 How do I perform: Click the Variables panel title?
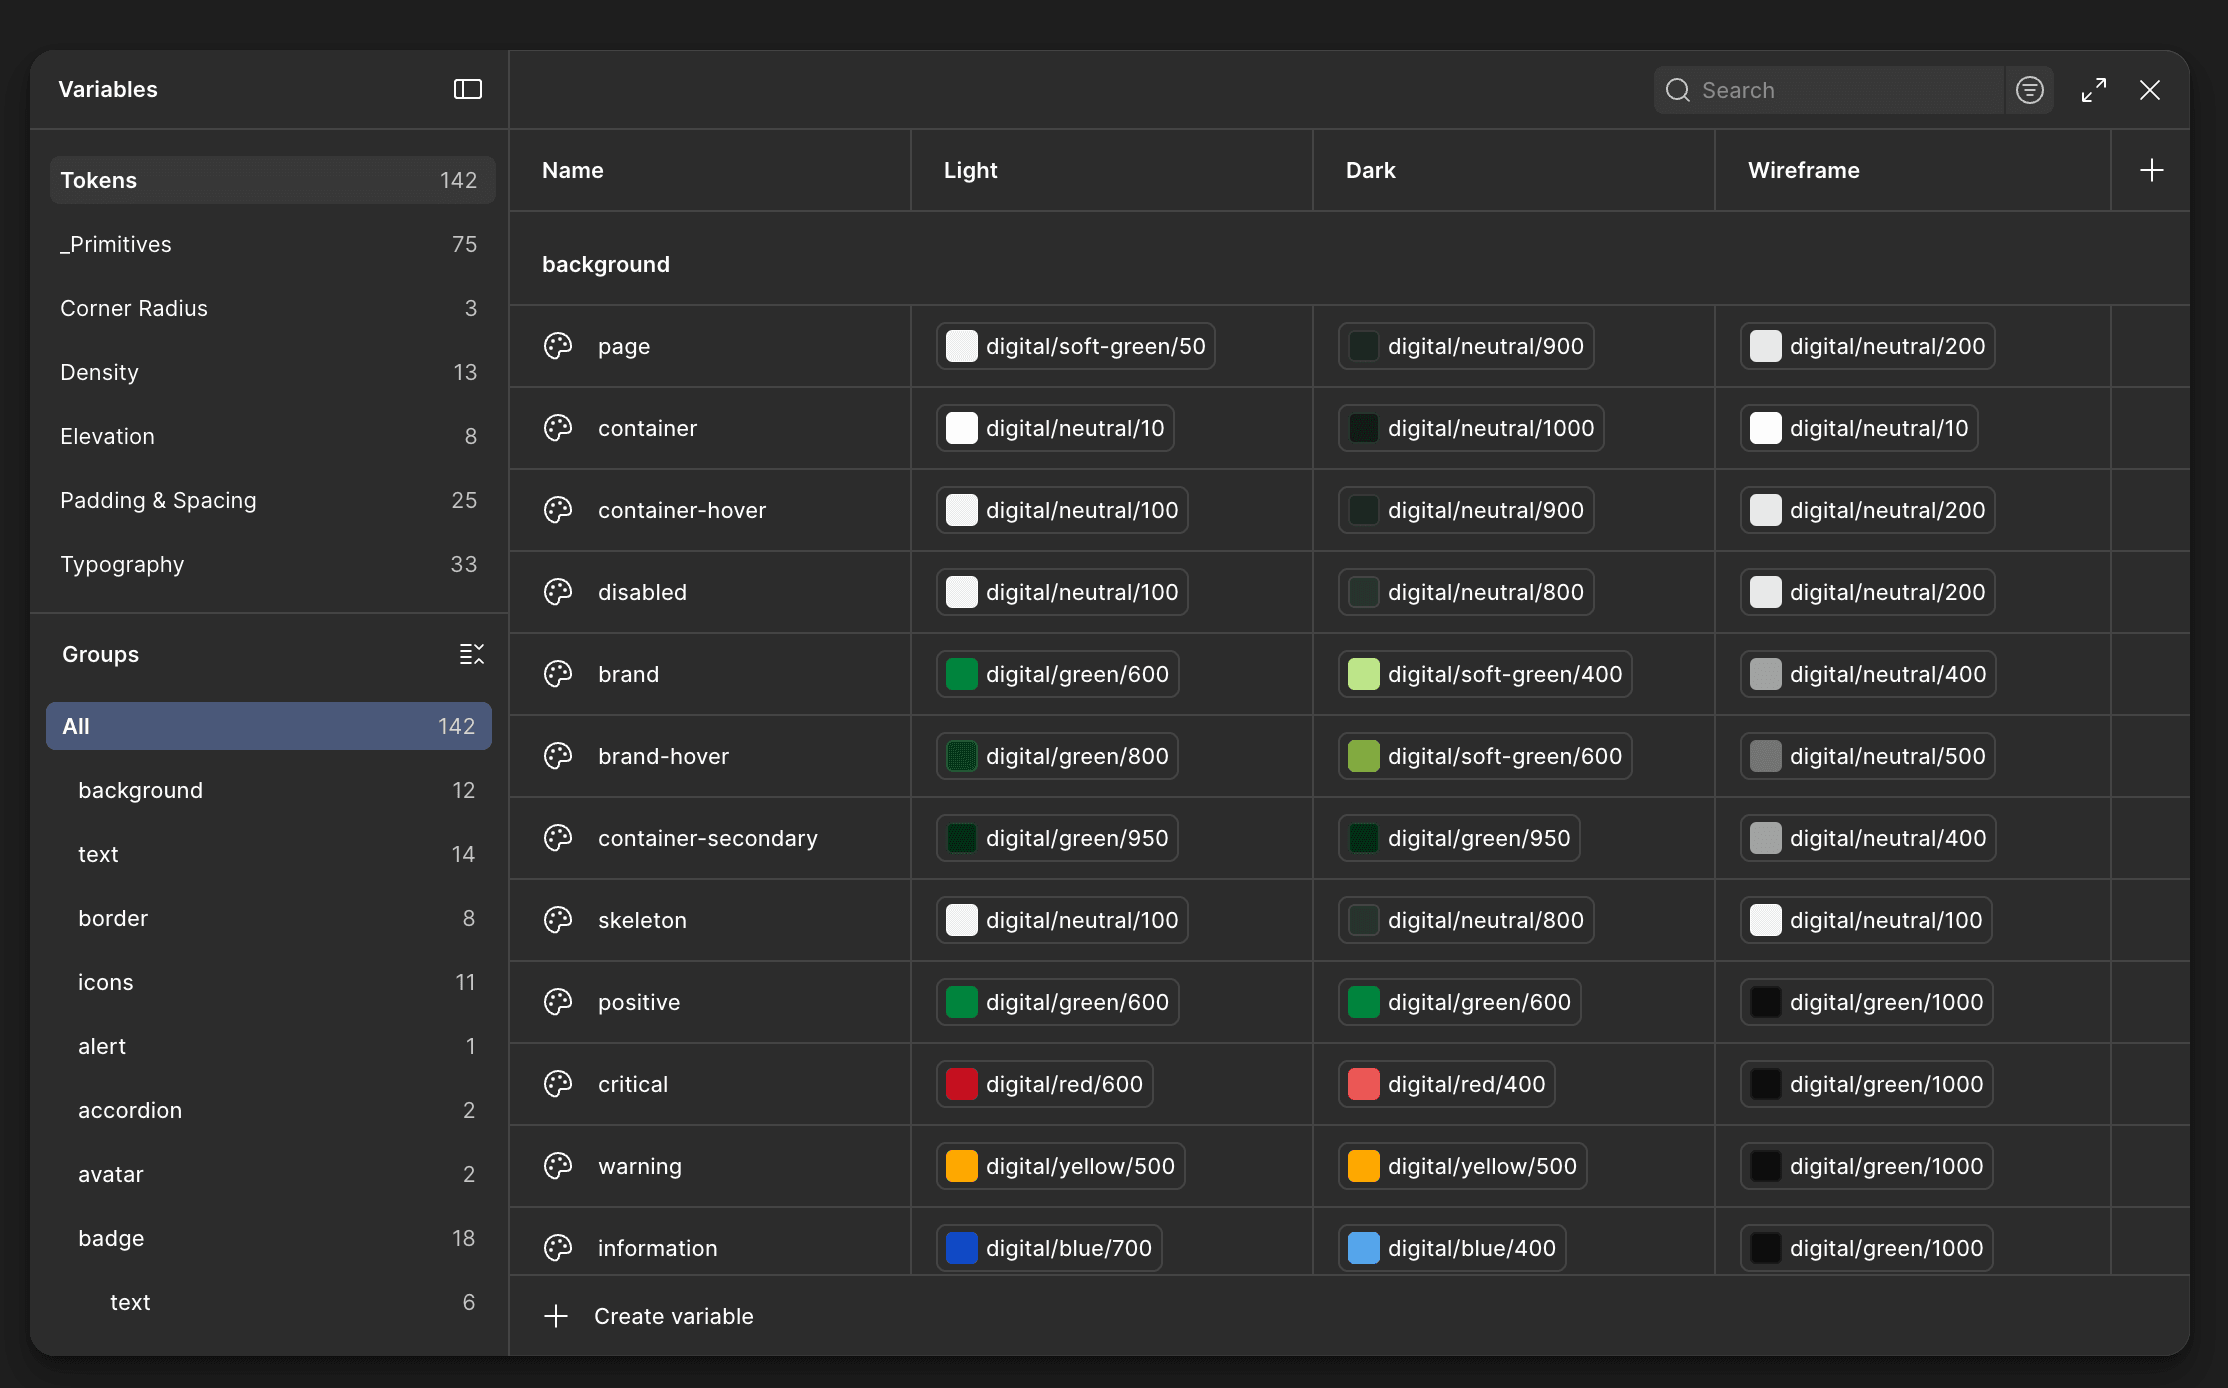(108, 89)
